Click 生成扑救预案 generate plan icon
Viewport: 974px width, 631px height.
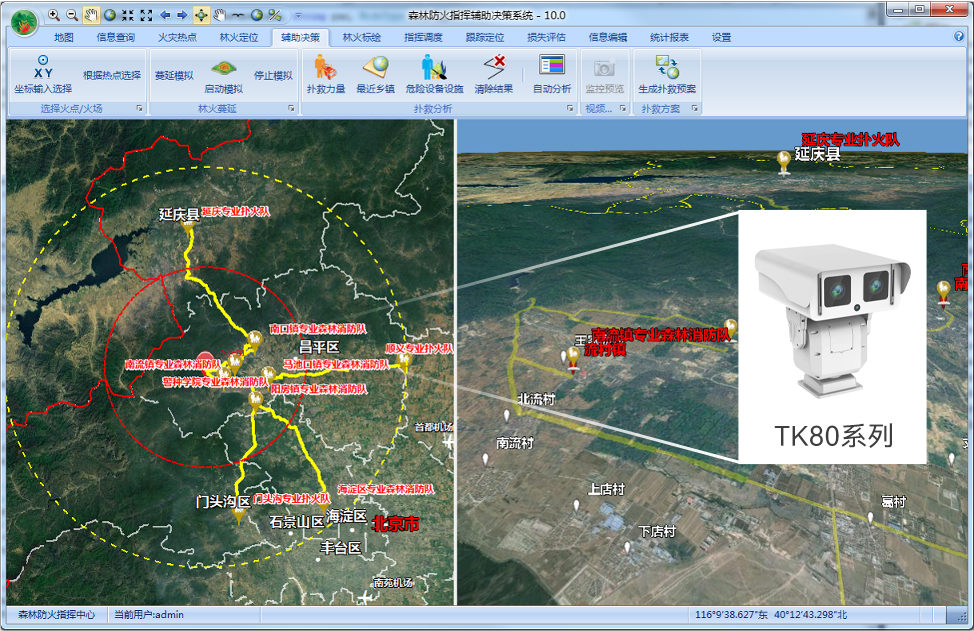click(667, 75)
